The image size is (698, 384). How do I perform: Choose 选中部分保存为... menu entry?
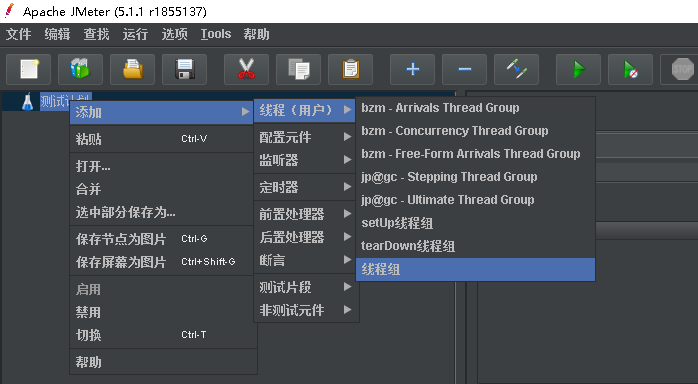[x=162, y=213]
